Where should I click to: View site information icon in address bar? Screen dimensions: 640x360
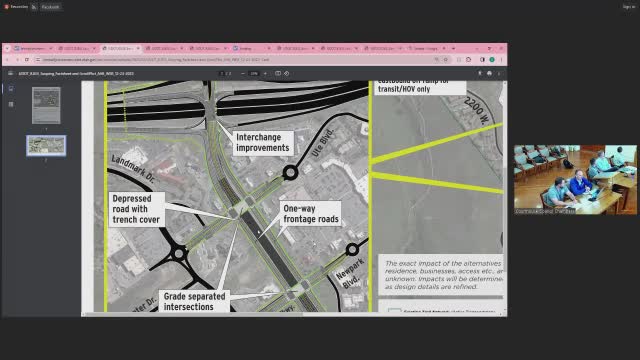38,60
